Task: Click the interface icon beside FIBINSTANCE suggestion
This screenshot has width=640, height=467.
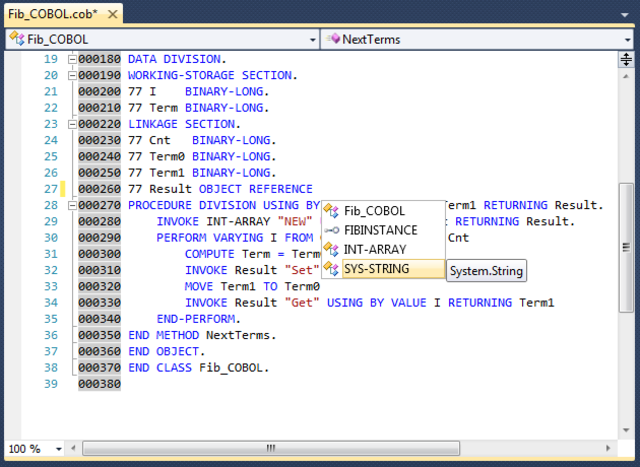Action: pyautogui.click(x=331, y=230)
